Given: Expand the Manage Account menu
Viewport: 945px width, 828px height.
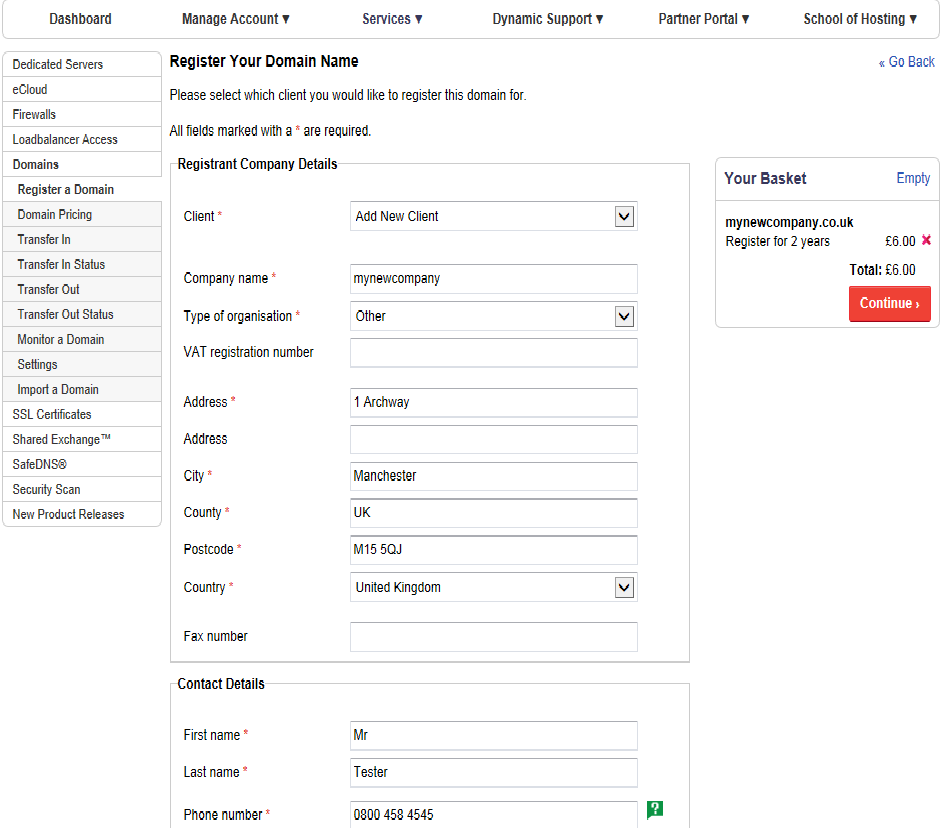Looking at the screenshot, I should (236, 19).
